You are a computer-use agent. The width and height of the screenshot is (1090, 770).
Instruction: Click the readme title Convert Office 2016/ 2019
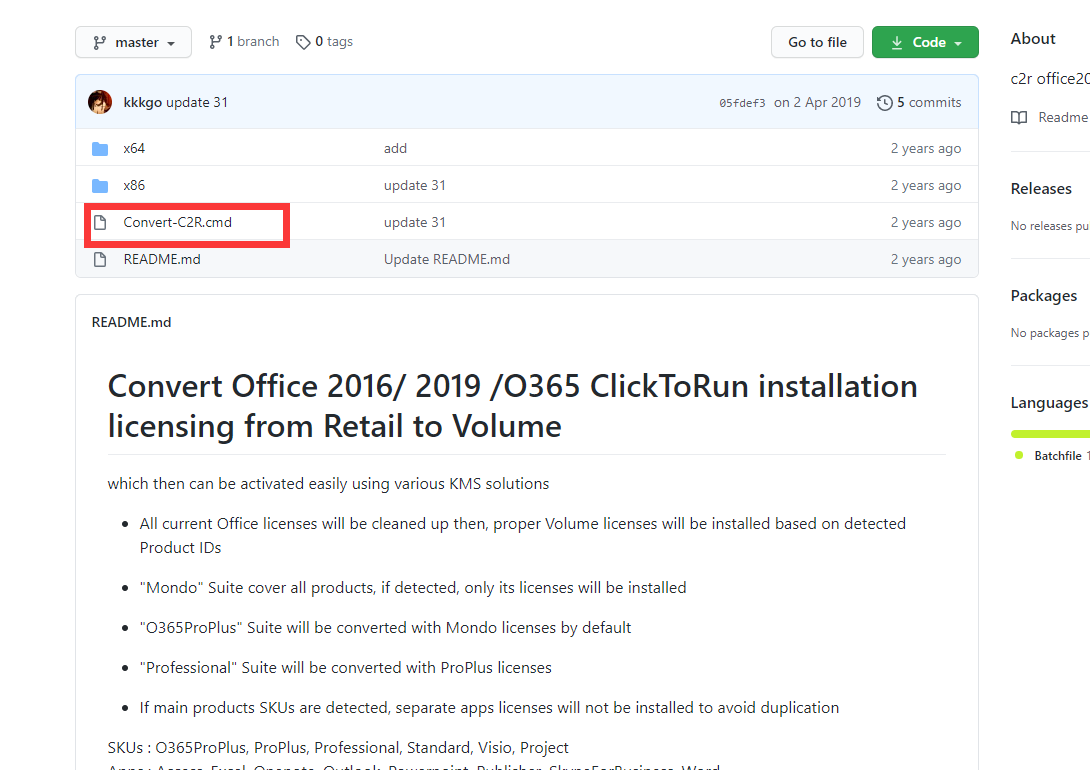coord(512,406)
